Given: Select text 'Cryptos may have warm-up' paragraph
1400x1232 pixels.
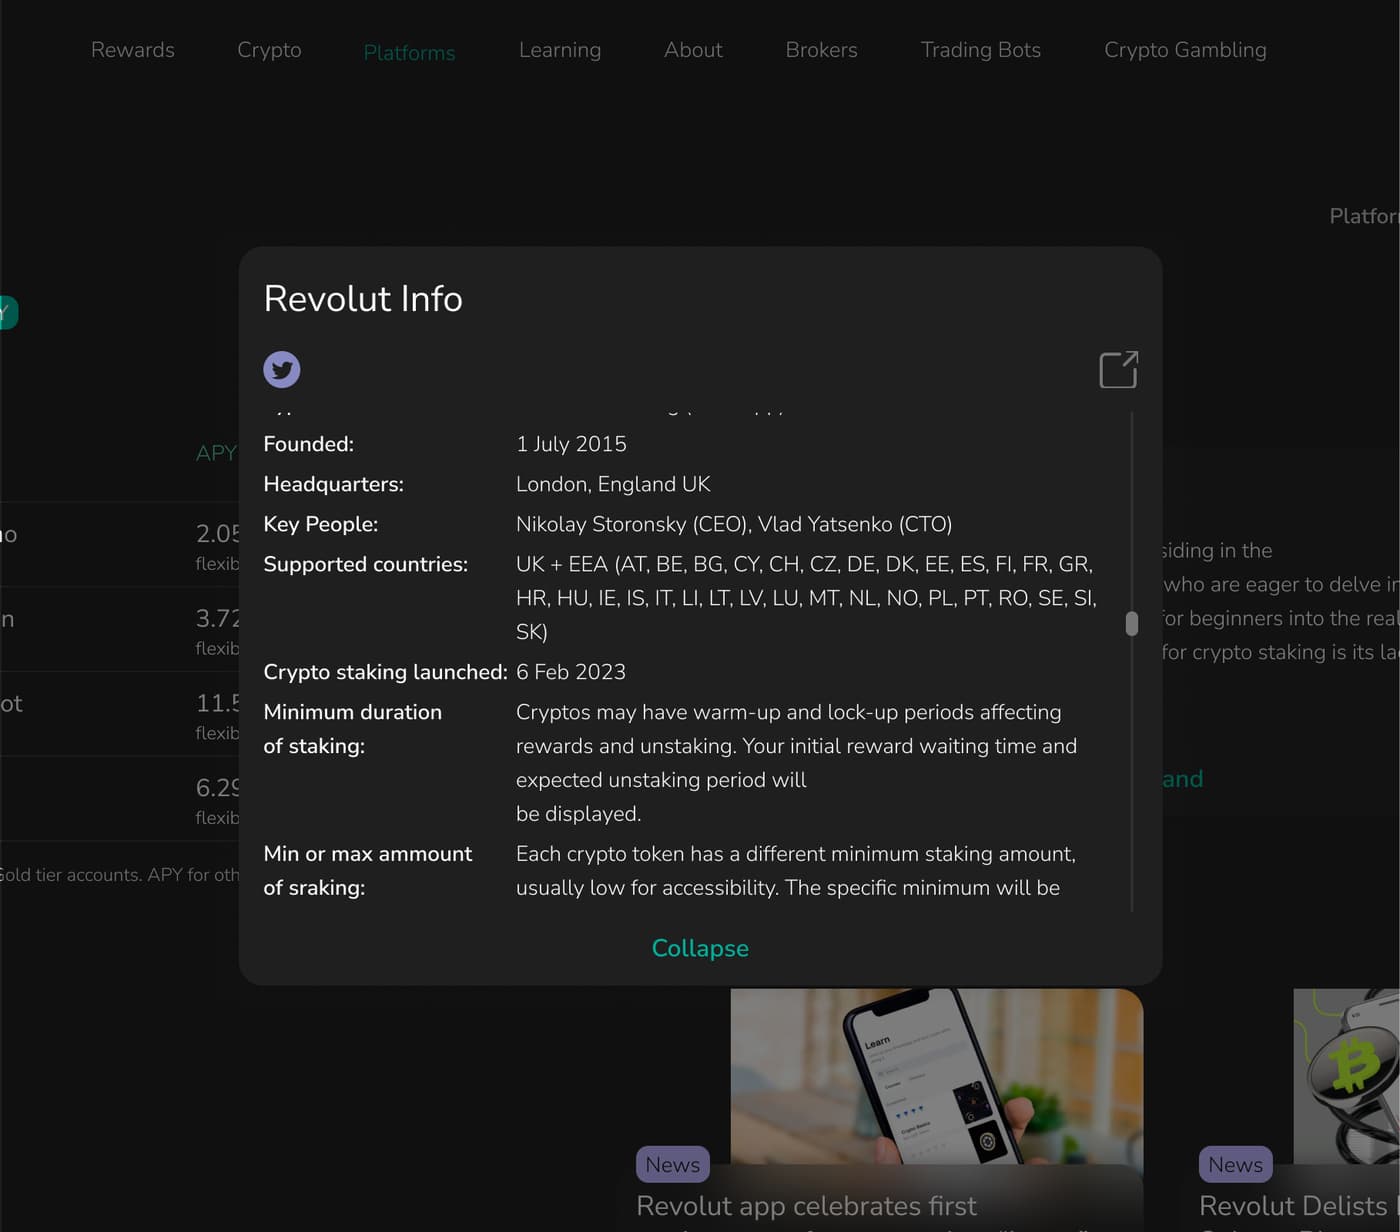Looking at the screenshot, I should (x=796, y=763).
